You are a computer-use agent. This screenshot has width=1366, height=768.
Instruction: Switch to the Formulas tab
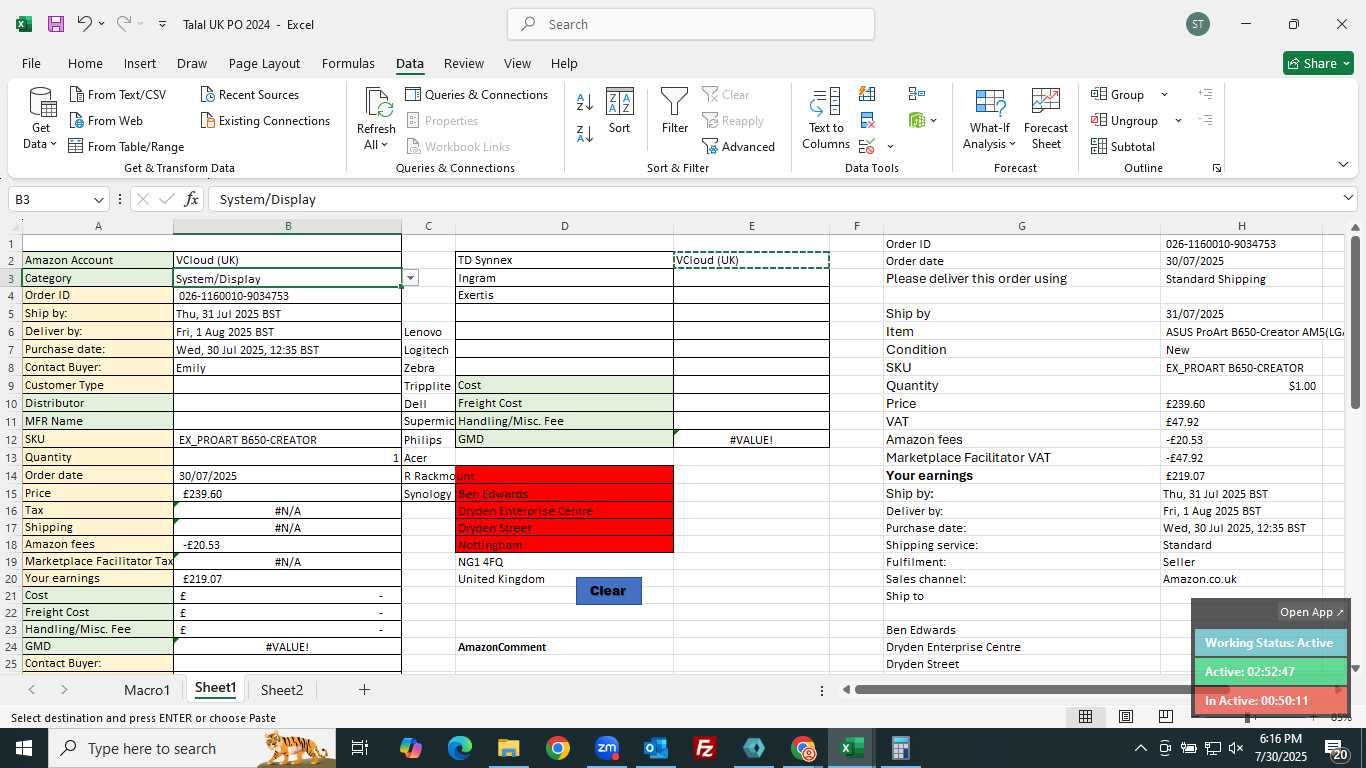tap(348, 63)
